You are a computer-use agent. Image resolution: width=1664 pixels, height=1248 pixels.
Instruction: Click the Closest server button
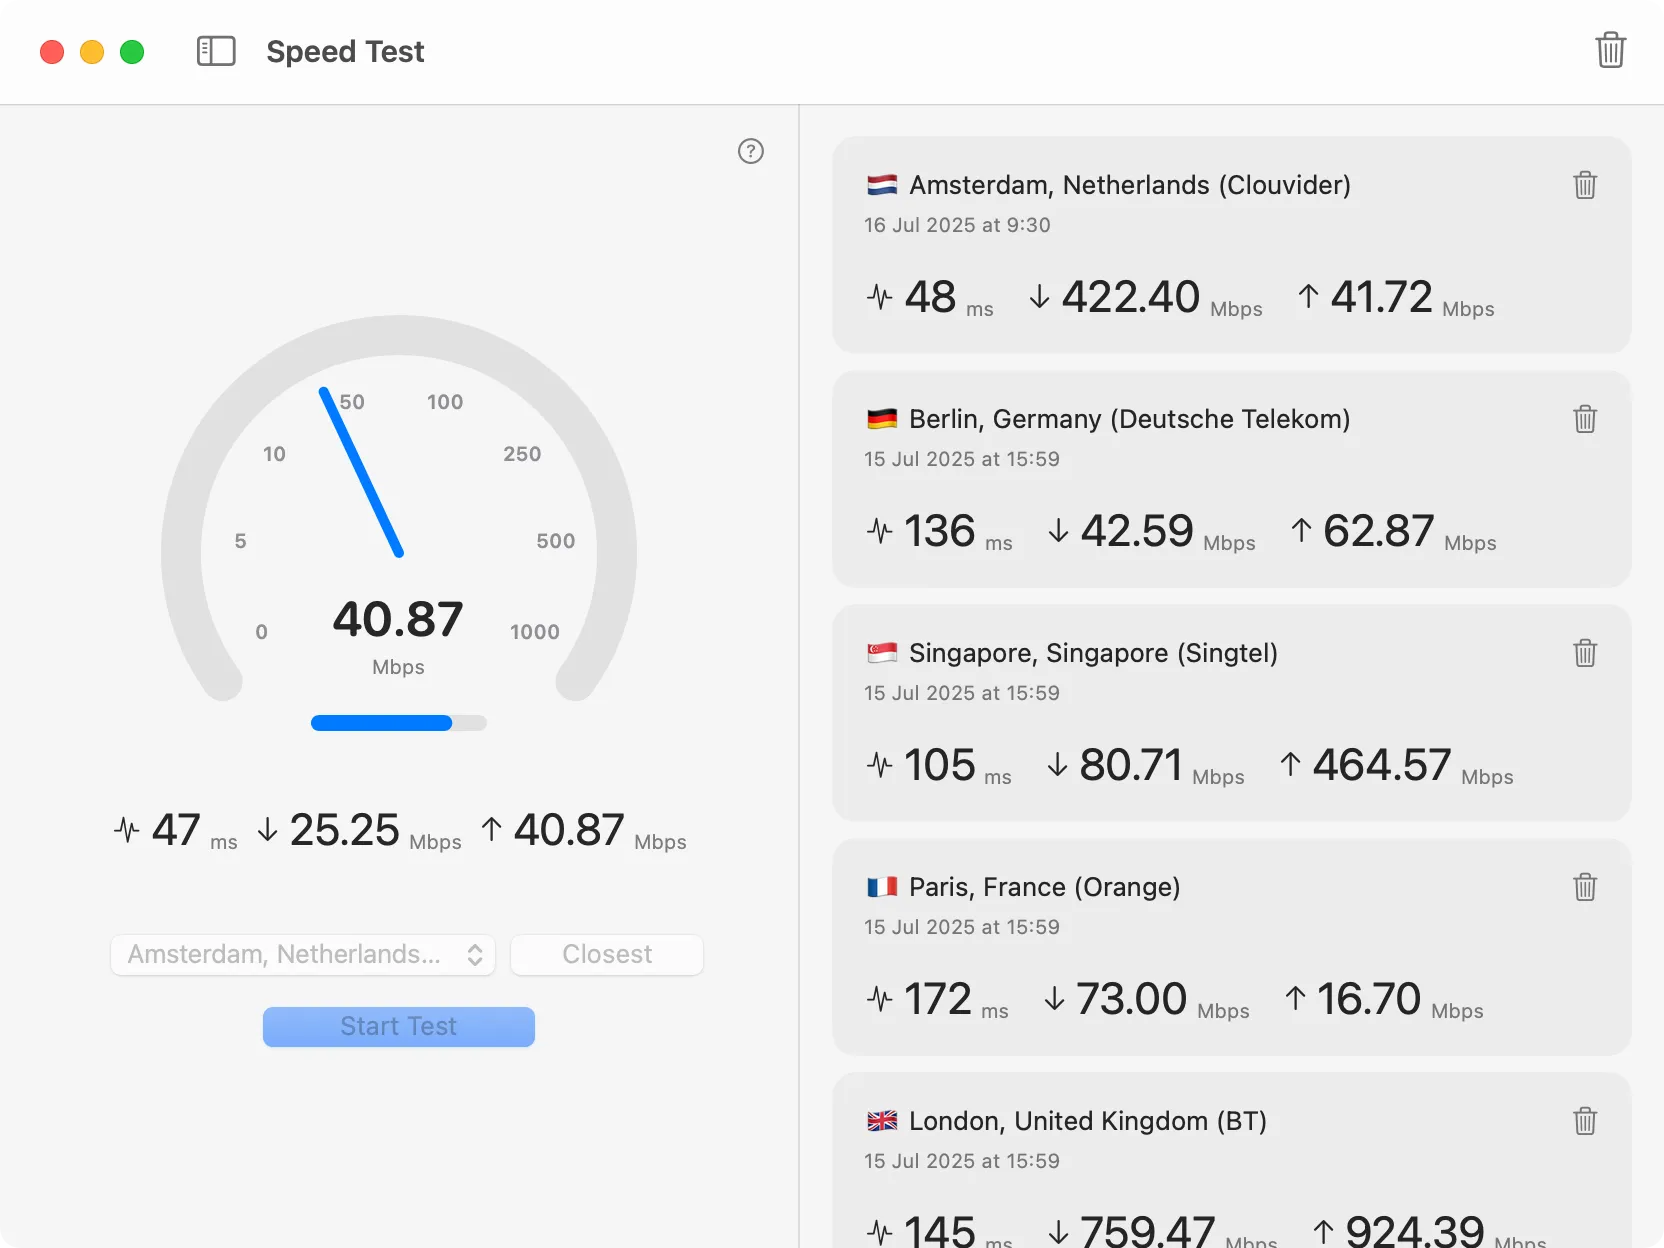tap(607, 955)
